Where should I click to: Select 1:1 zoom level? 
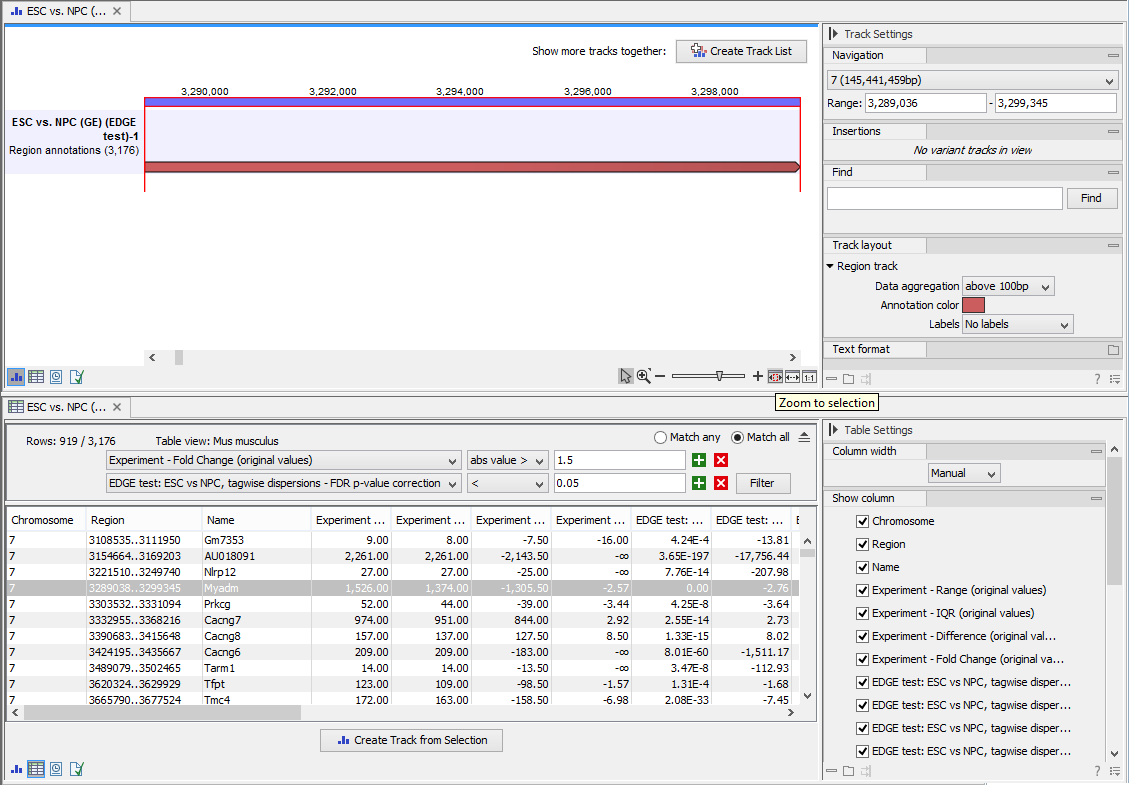coord(809,376)
